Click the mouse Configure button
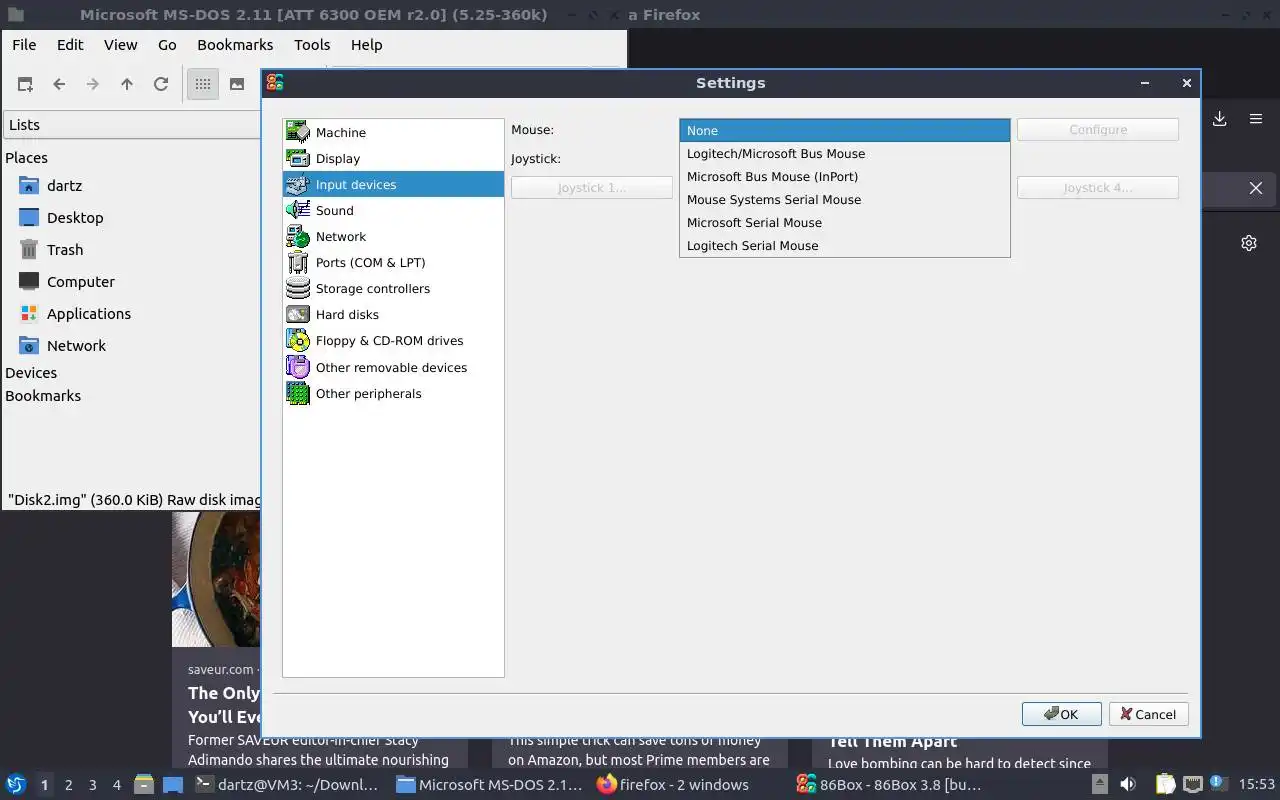The image size is (1280, 800). tap(1098, 130)
